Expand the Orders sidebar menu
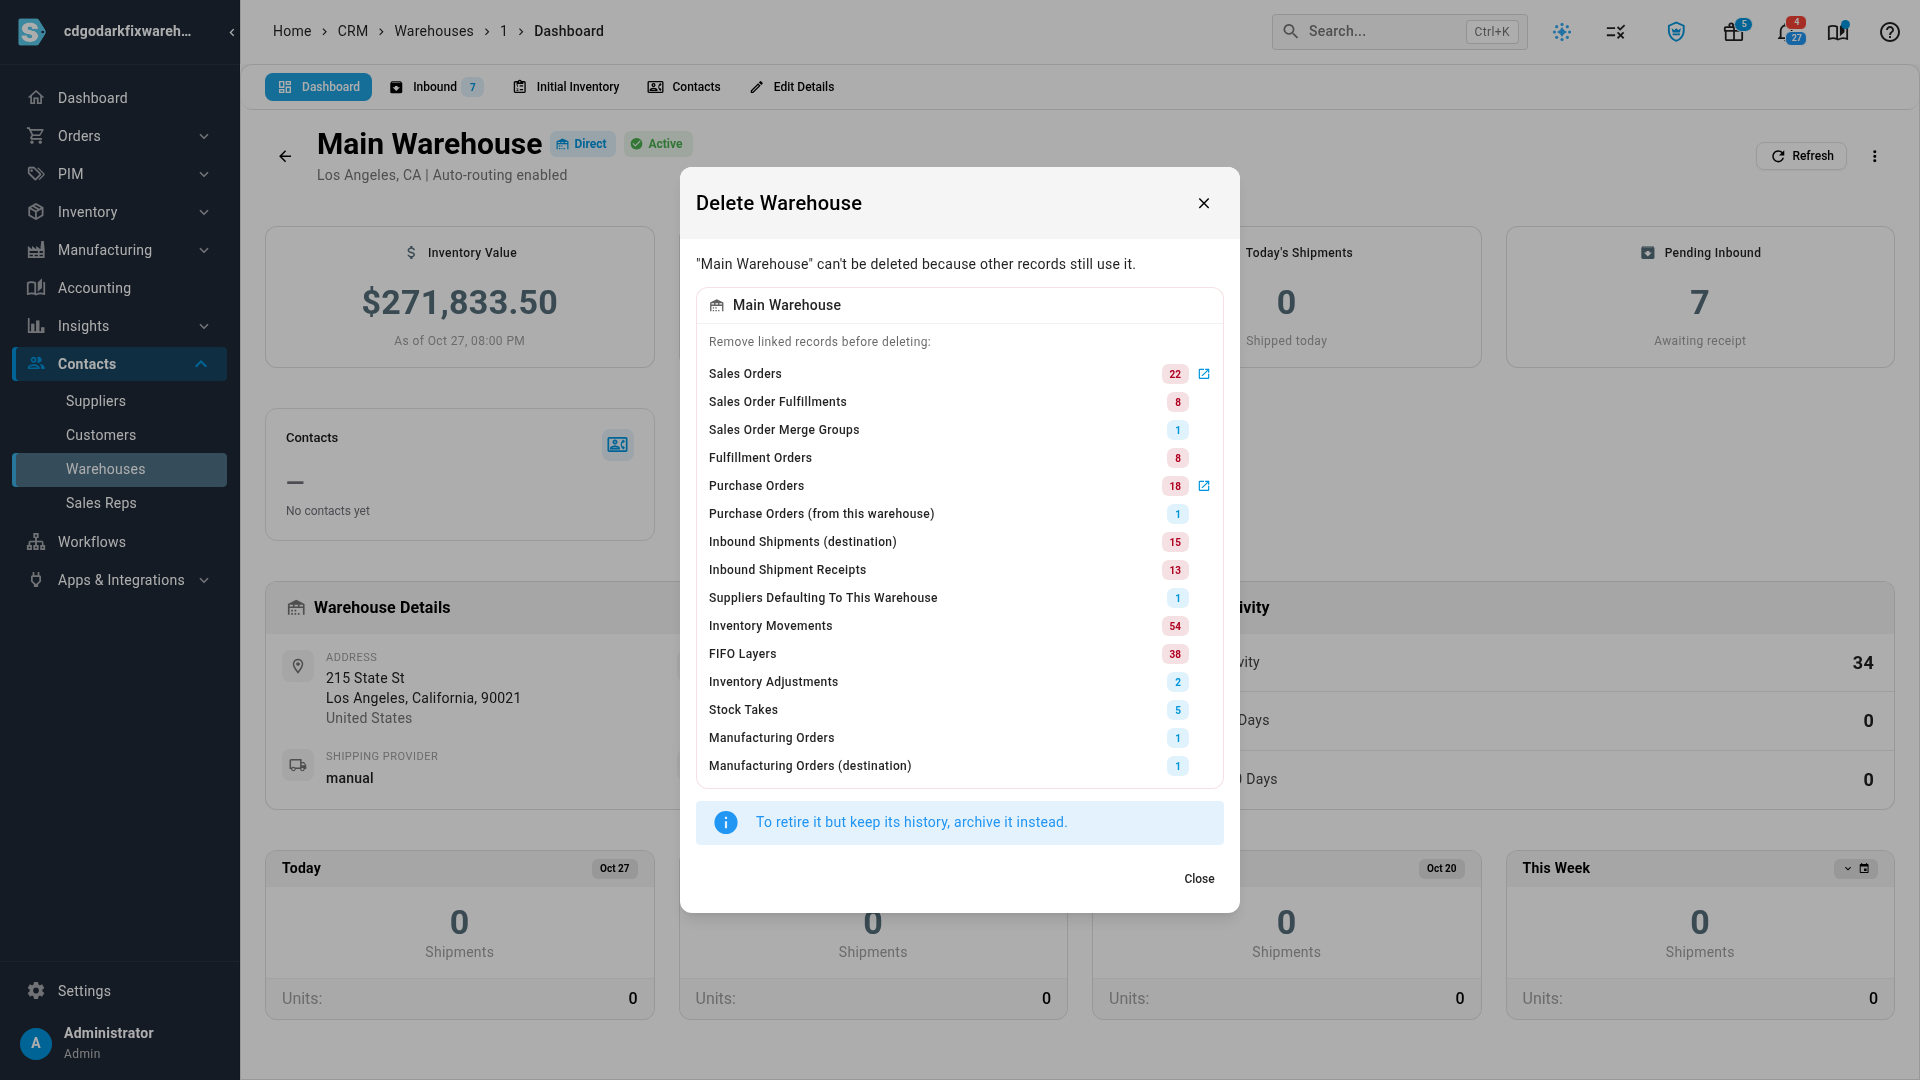 tap(204, 136)
